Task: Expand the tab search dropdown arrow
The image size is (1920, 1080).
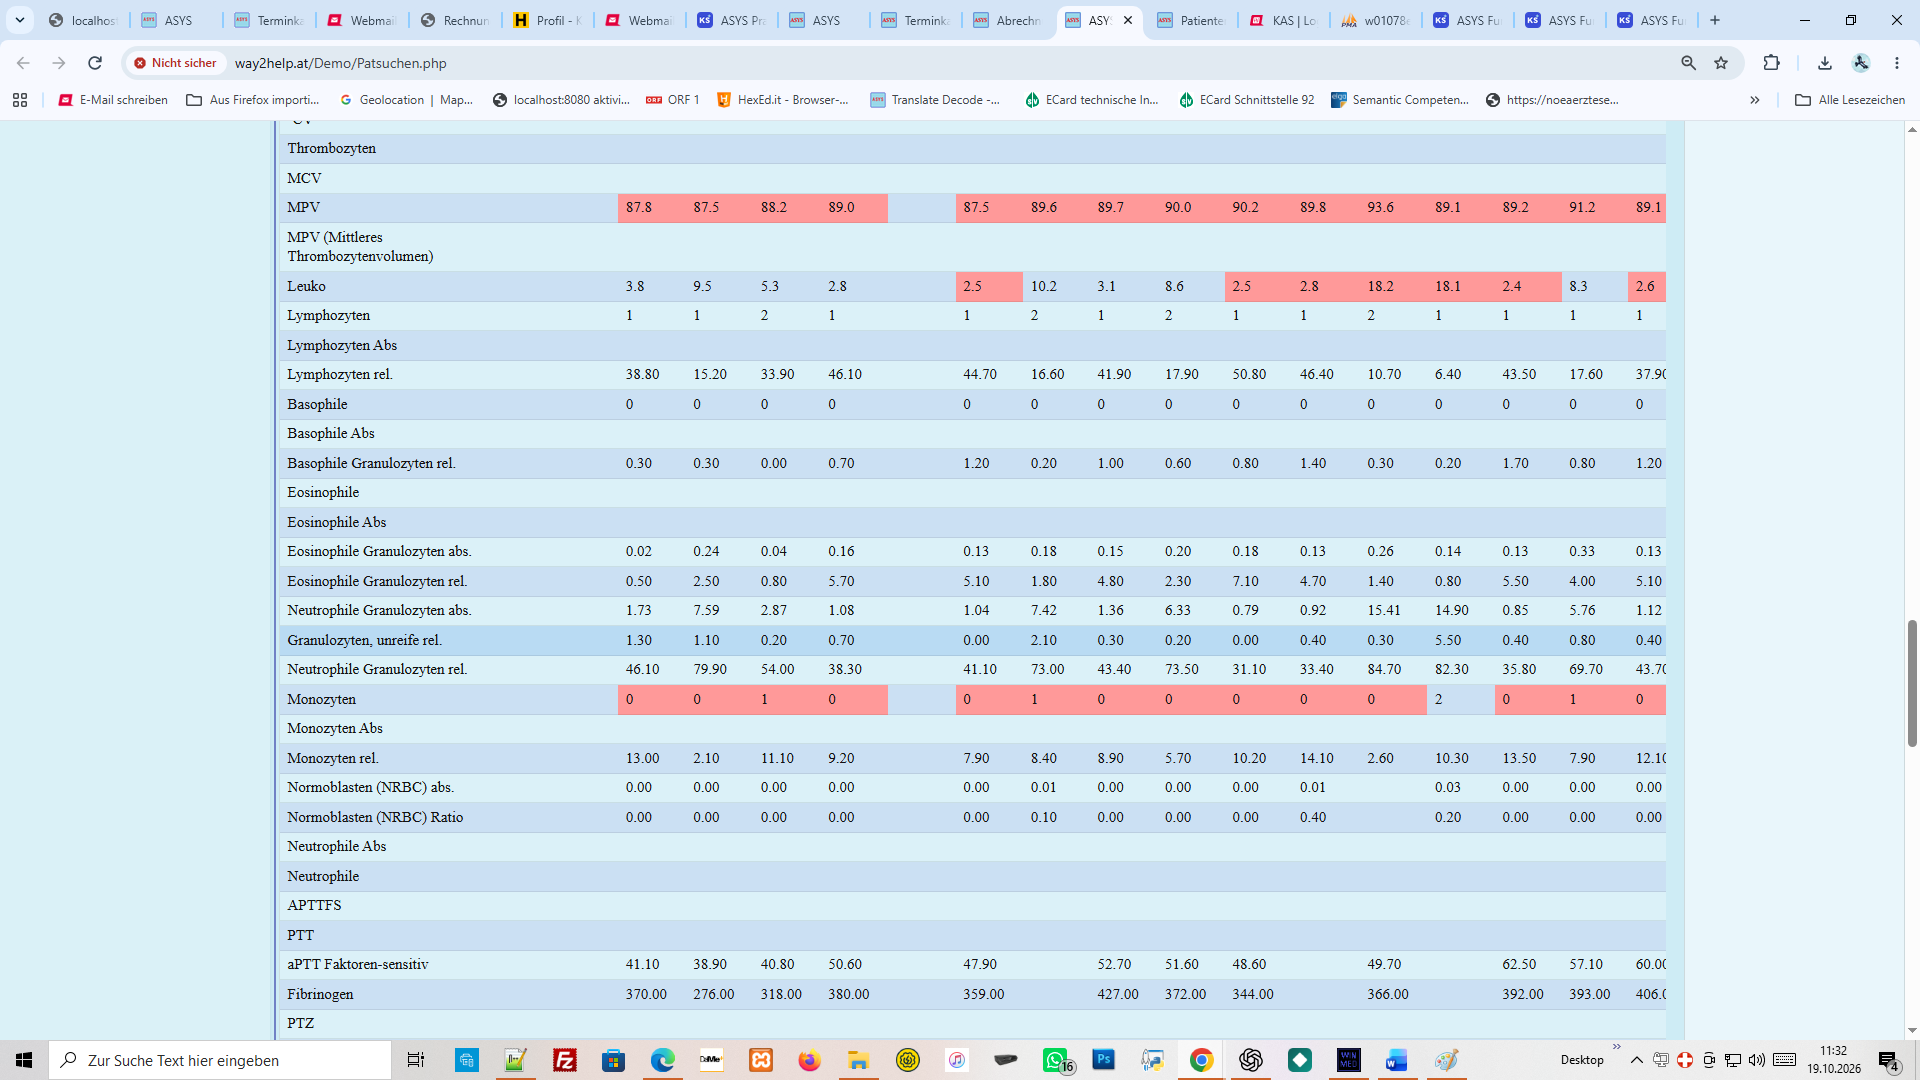Action: (20, 20)
